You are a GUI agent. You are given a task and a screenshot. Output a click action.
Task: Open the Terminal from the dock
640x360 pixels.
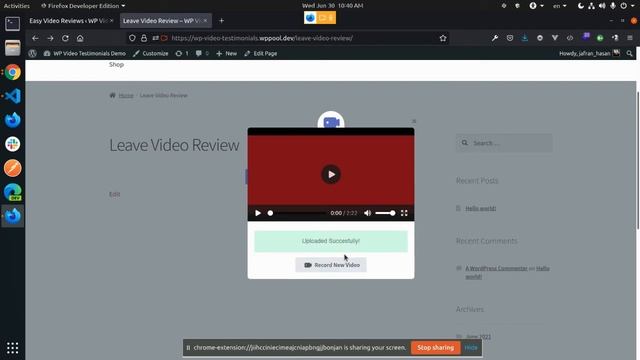coord(13,24)
